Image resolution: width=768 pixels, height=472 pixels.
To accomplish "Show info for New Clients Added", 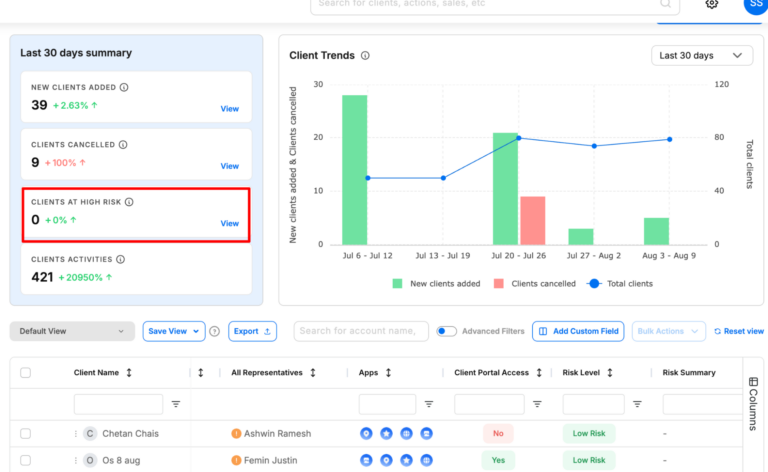I will click(124, 87).
